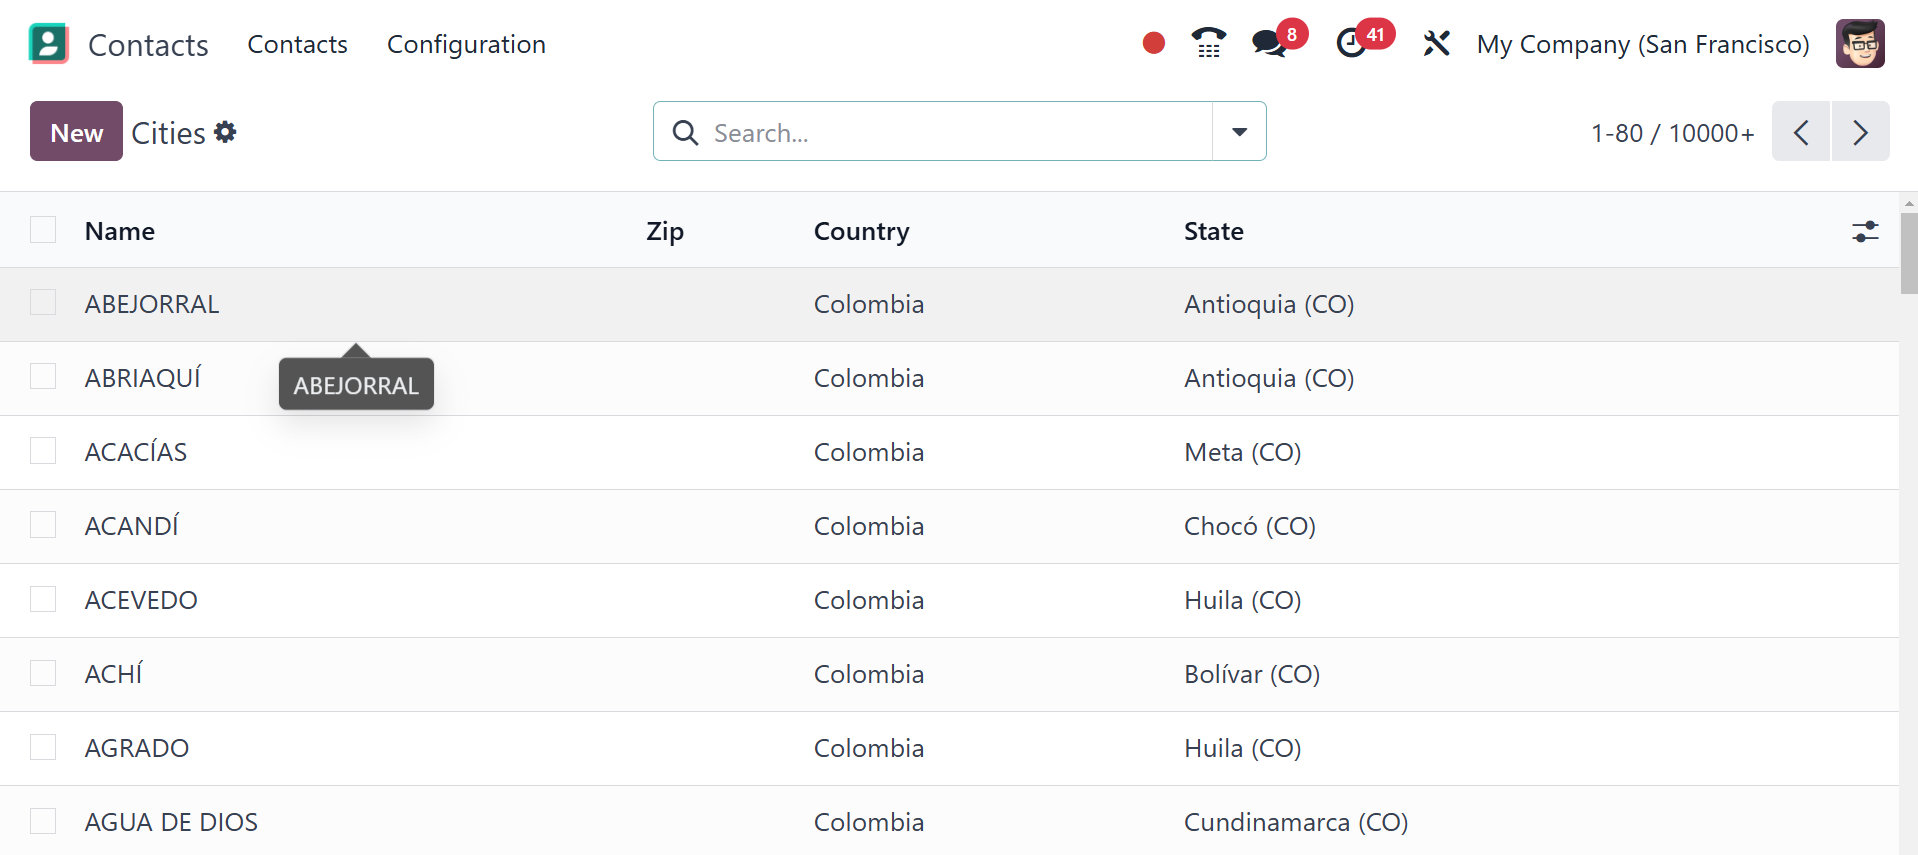
Task: Open the developer tools wrench icon
Action: pos(1436,43)
